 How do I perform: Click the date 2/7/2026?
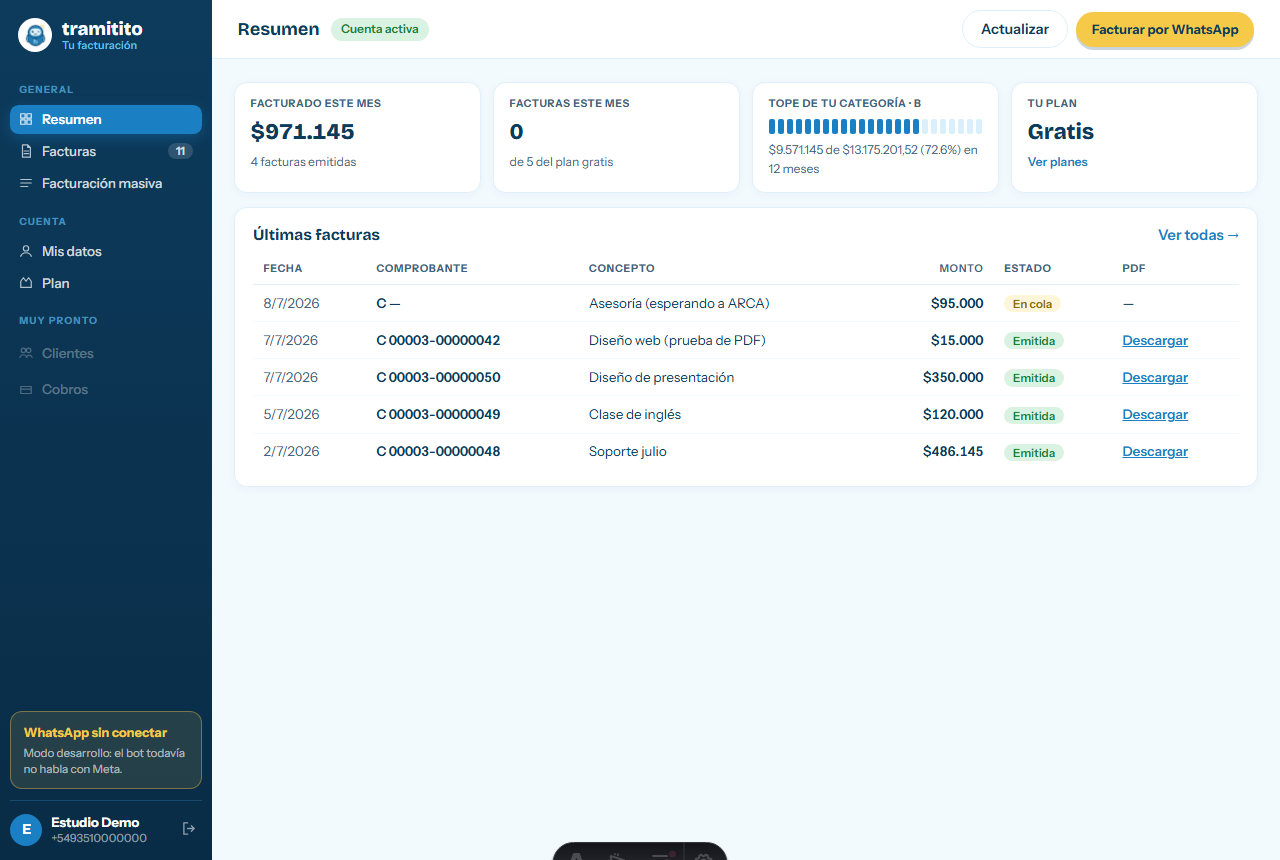click(x=291, y=451)
